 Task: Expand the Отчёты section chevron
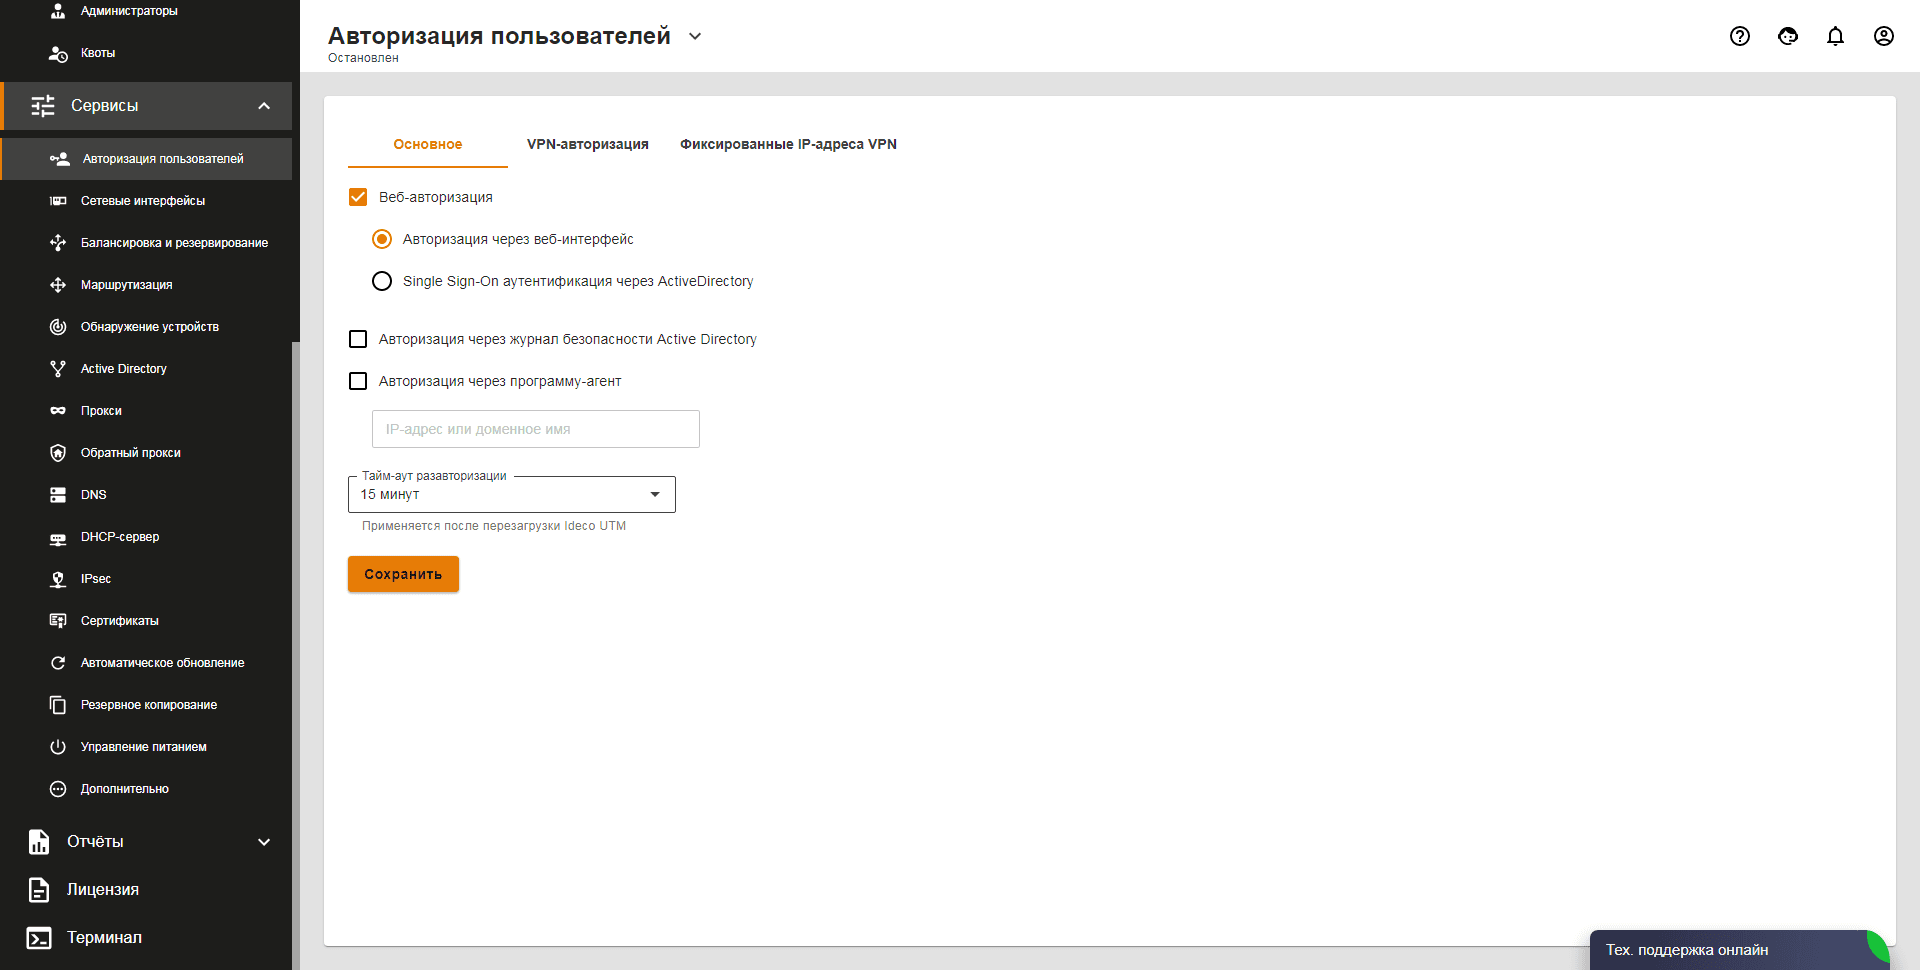coord(264,842)
